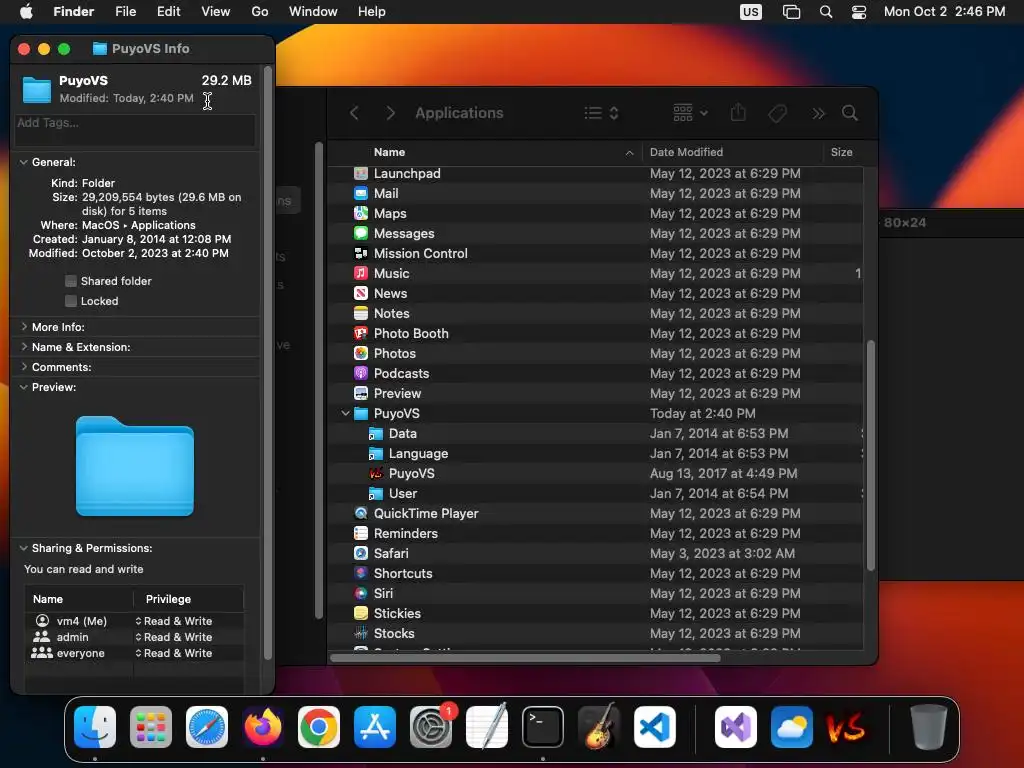Open the App Store Dock icon
Screen dimensions: 1024x768
[x=375, y=727]
